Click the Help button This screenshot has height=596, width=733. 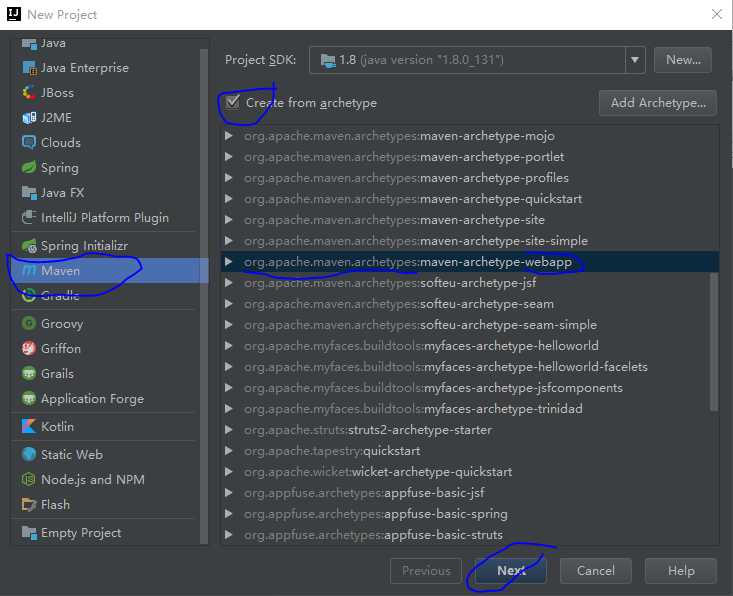point(681,571)
